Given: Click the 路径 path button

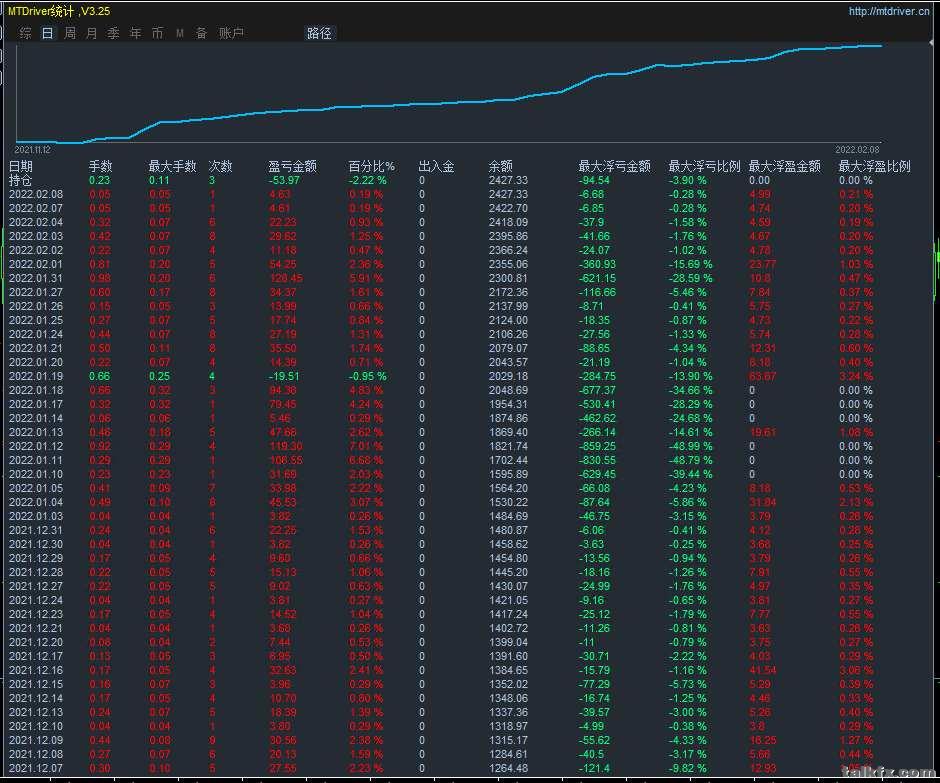Looking at the screenshot, I should (319, 33).
